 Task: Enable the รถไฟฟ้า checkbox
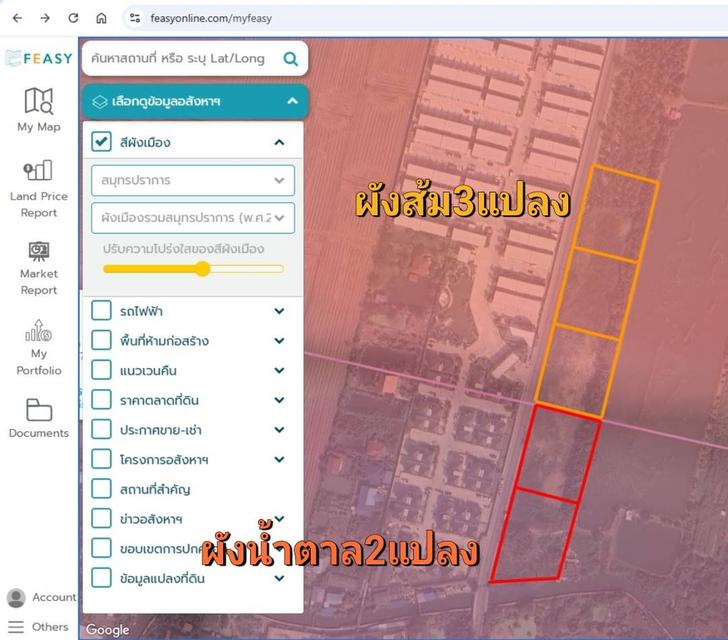101,310
